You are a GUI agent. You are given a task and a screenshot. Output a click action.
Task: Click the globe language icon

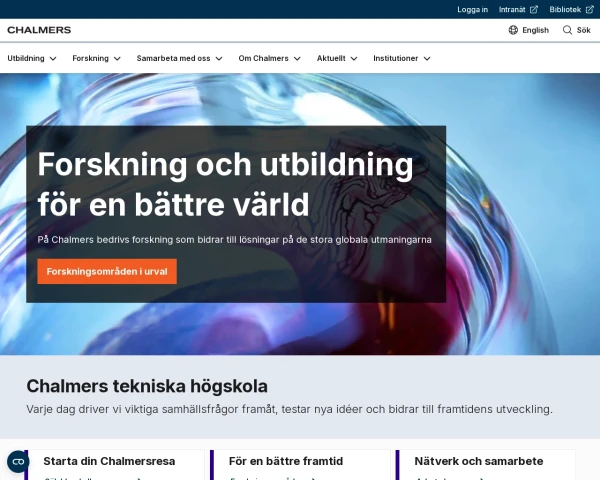513,30
